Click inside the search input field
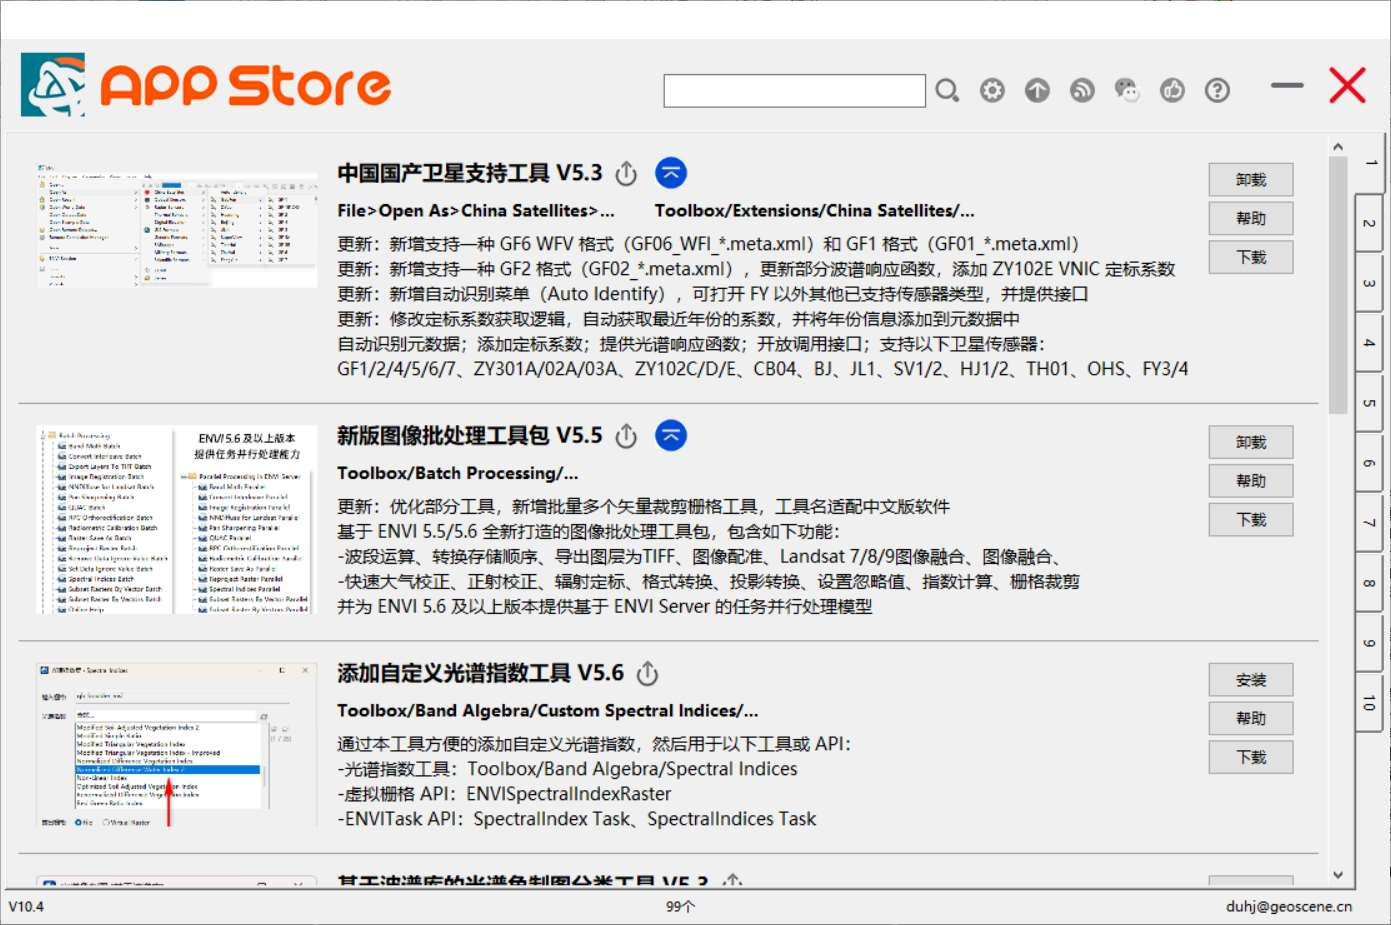Viewport: 1391px width, 925px height. coord(795,90)
